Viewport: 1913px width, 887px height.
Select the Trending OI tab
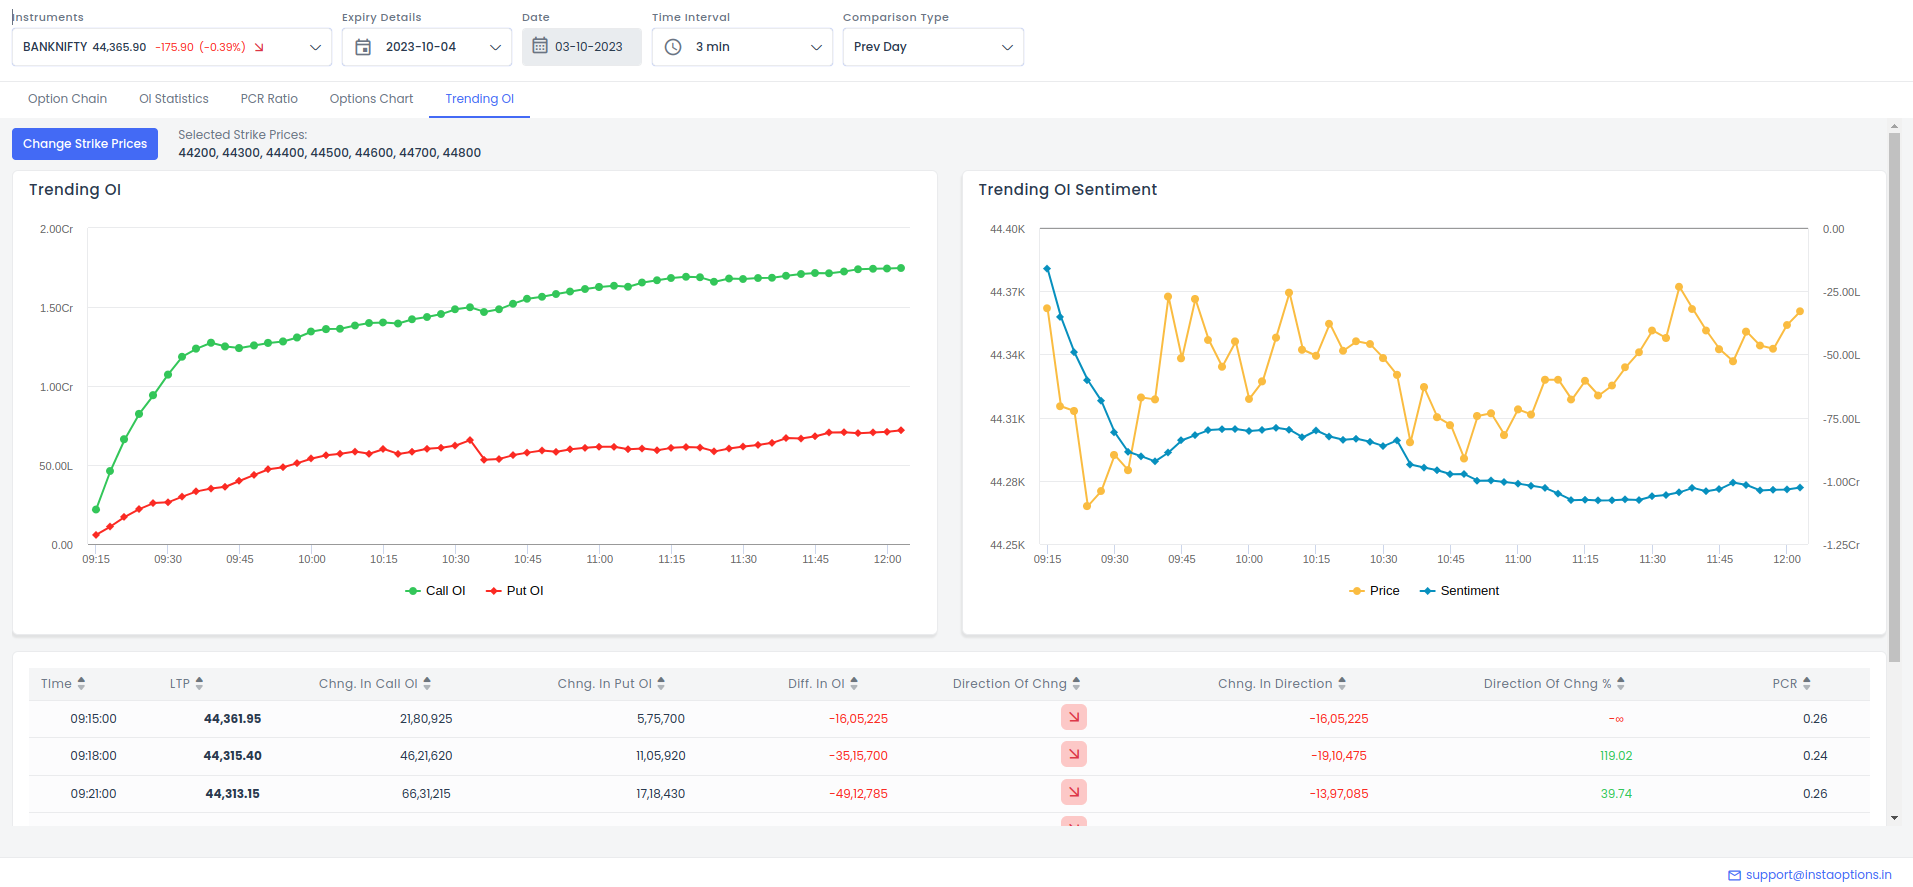point(479,99)
